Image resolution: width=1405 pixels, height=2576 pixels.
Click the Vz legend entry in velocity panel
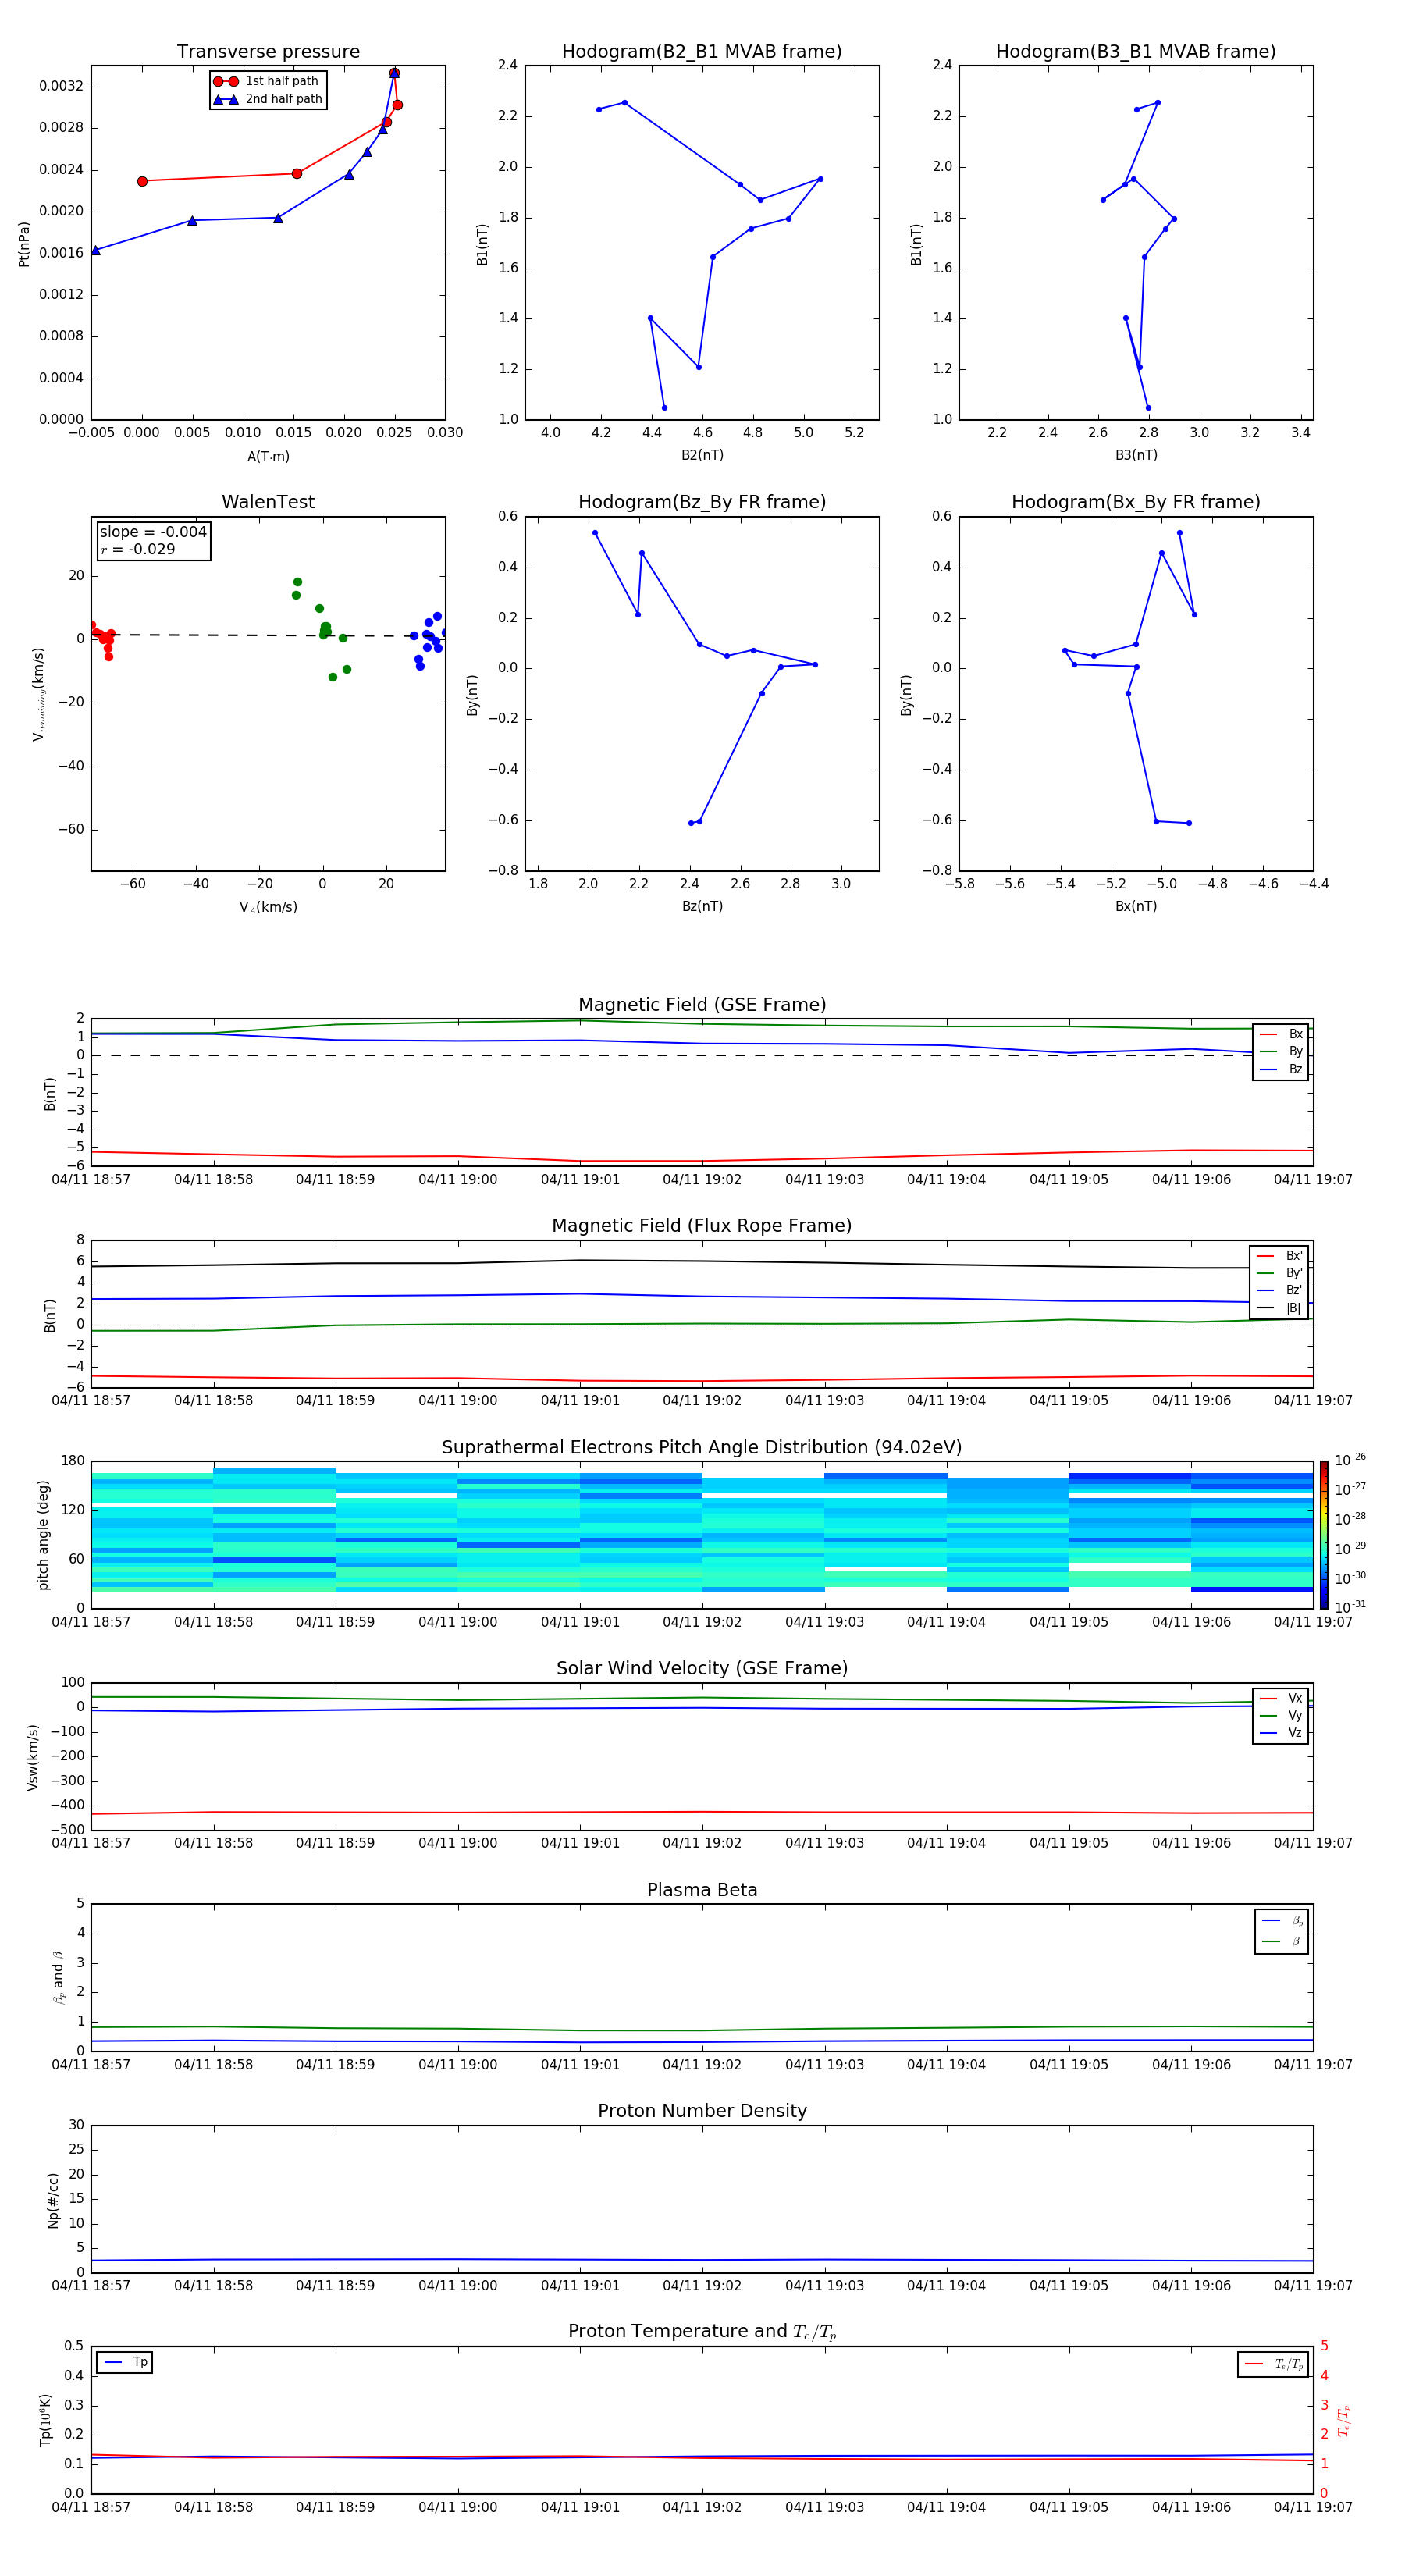[1281, 1733]
